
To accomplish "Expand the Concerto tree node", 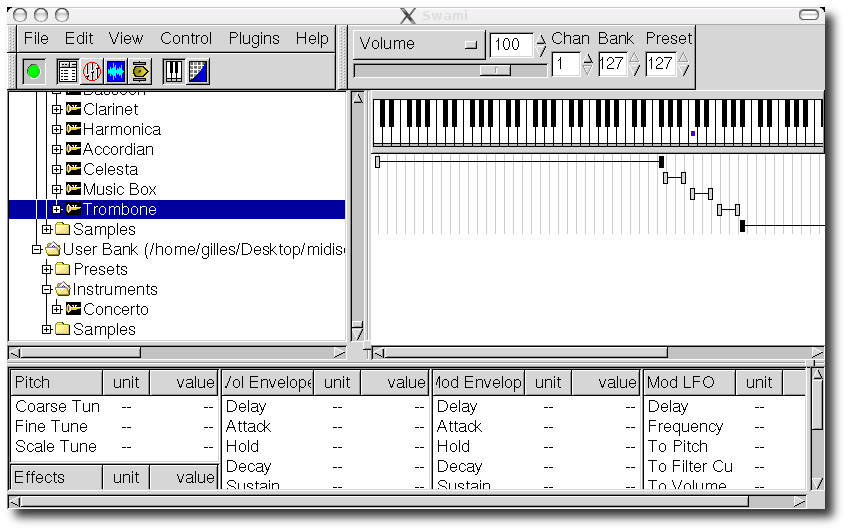I will [x=56, y=309].
